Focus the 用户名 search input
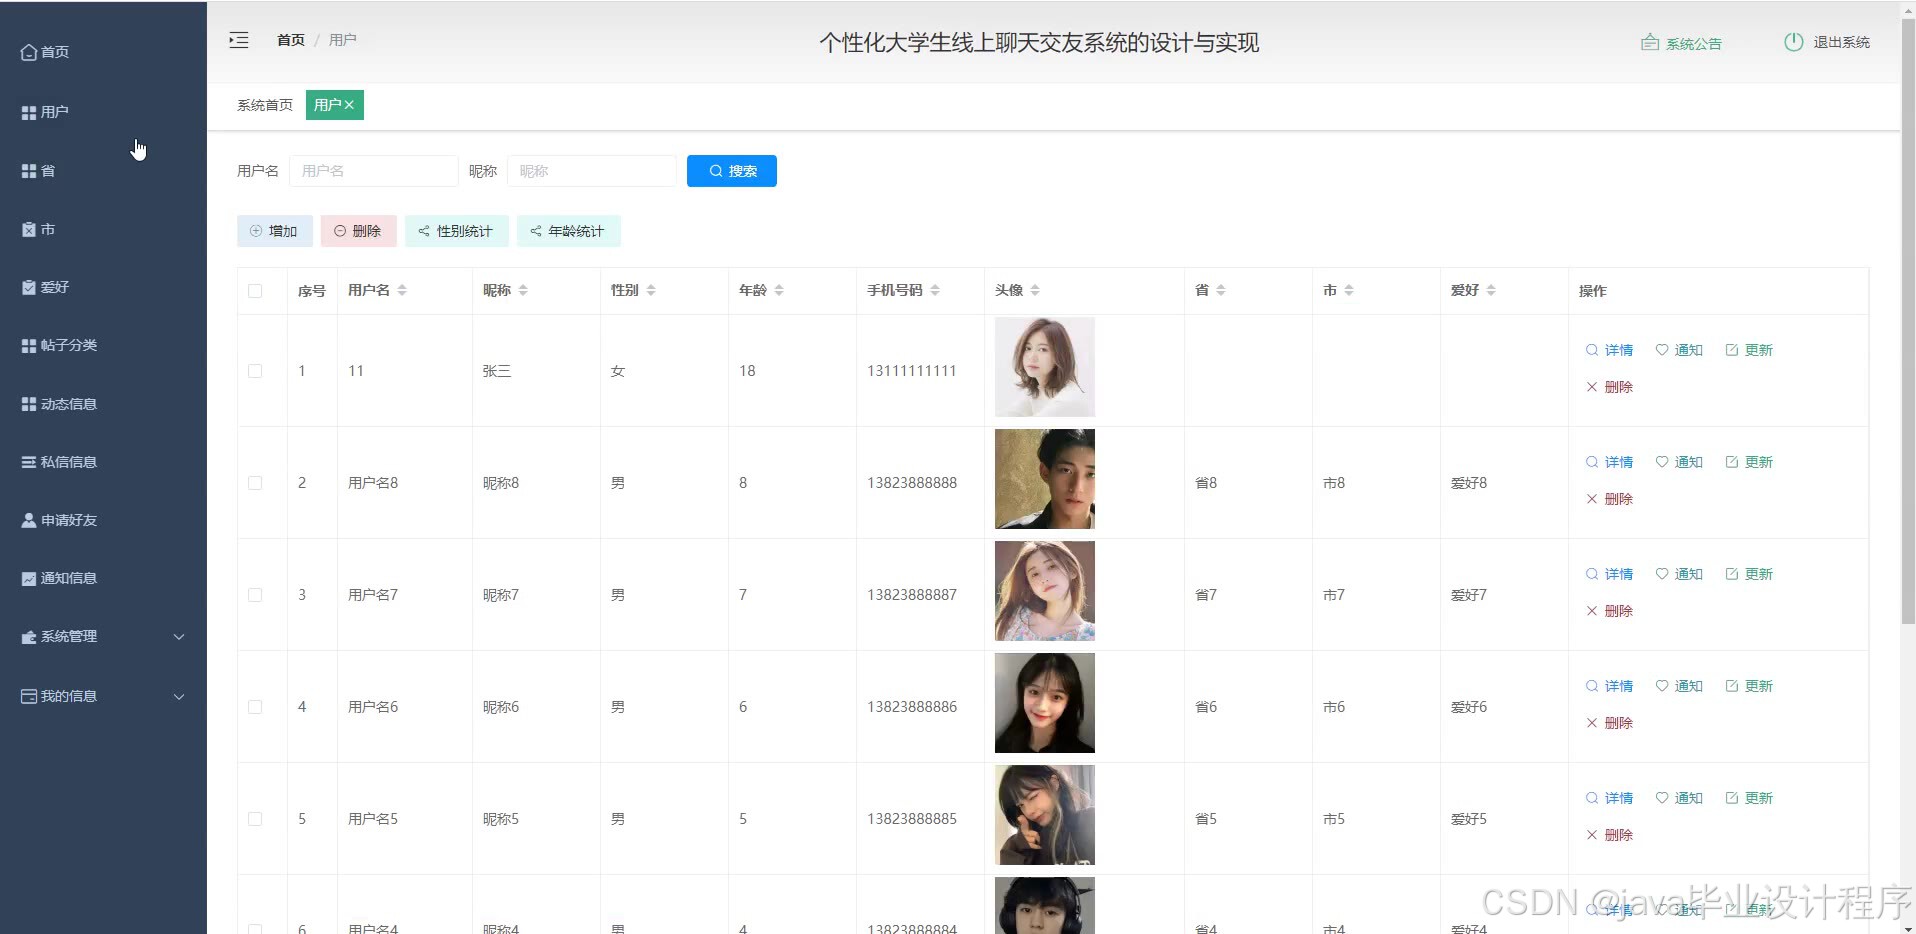This screenshot has height=934, width=1916. [x=373, y=171]
